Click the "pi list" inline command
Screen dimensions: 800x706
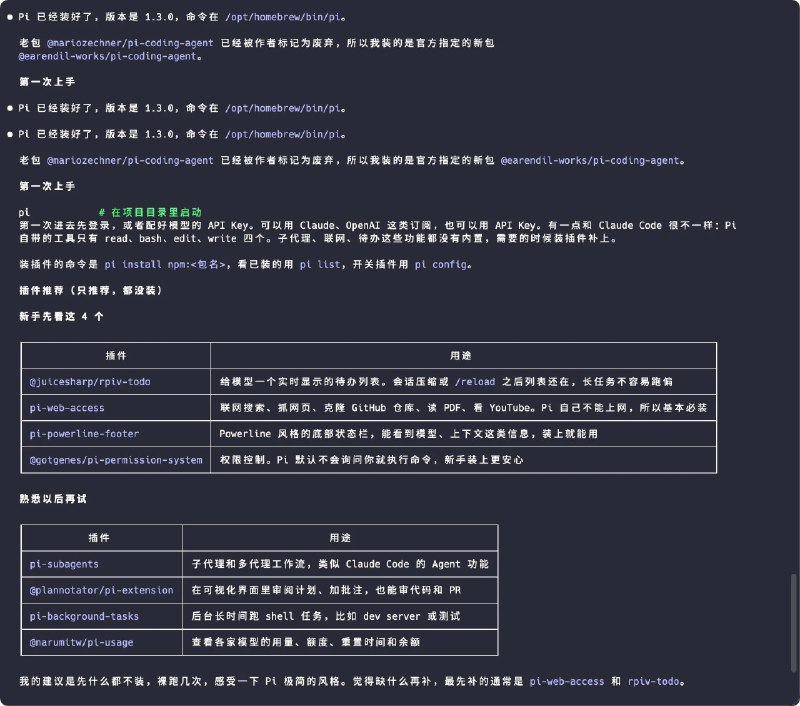pos(320,264)
